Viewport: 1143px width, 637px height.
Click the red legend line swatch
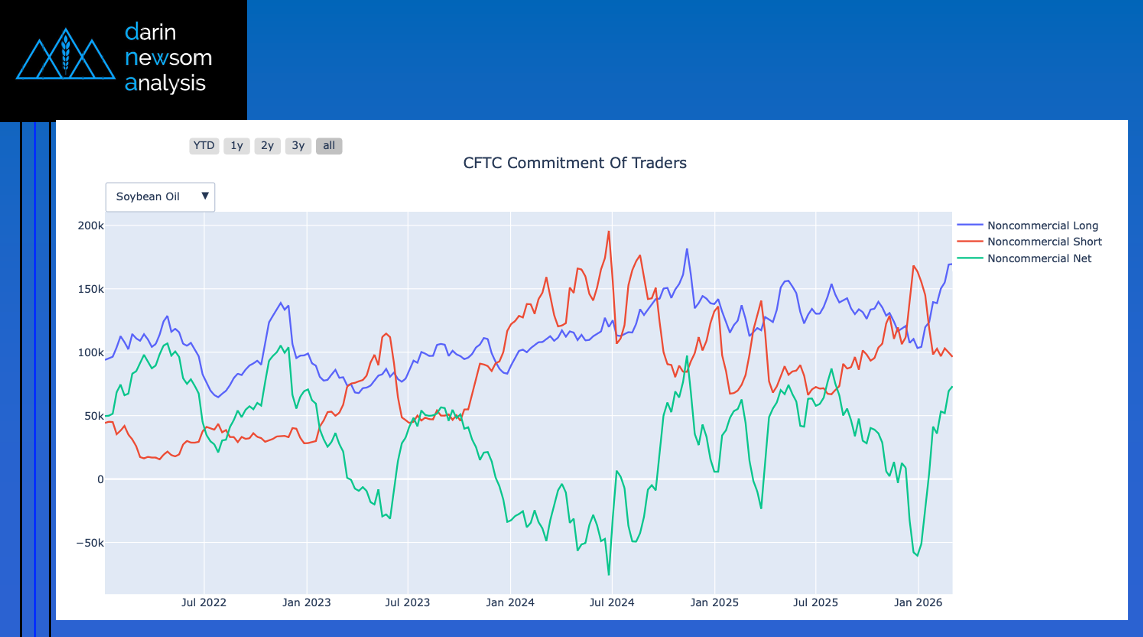[970, 242]
